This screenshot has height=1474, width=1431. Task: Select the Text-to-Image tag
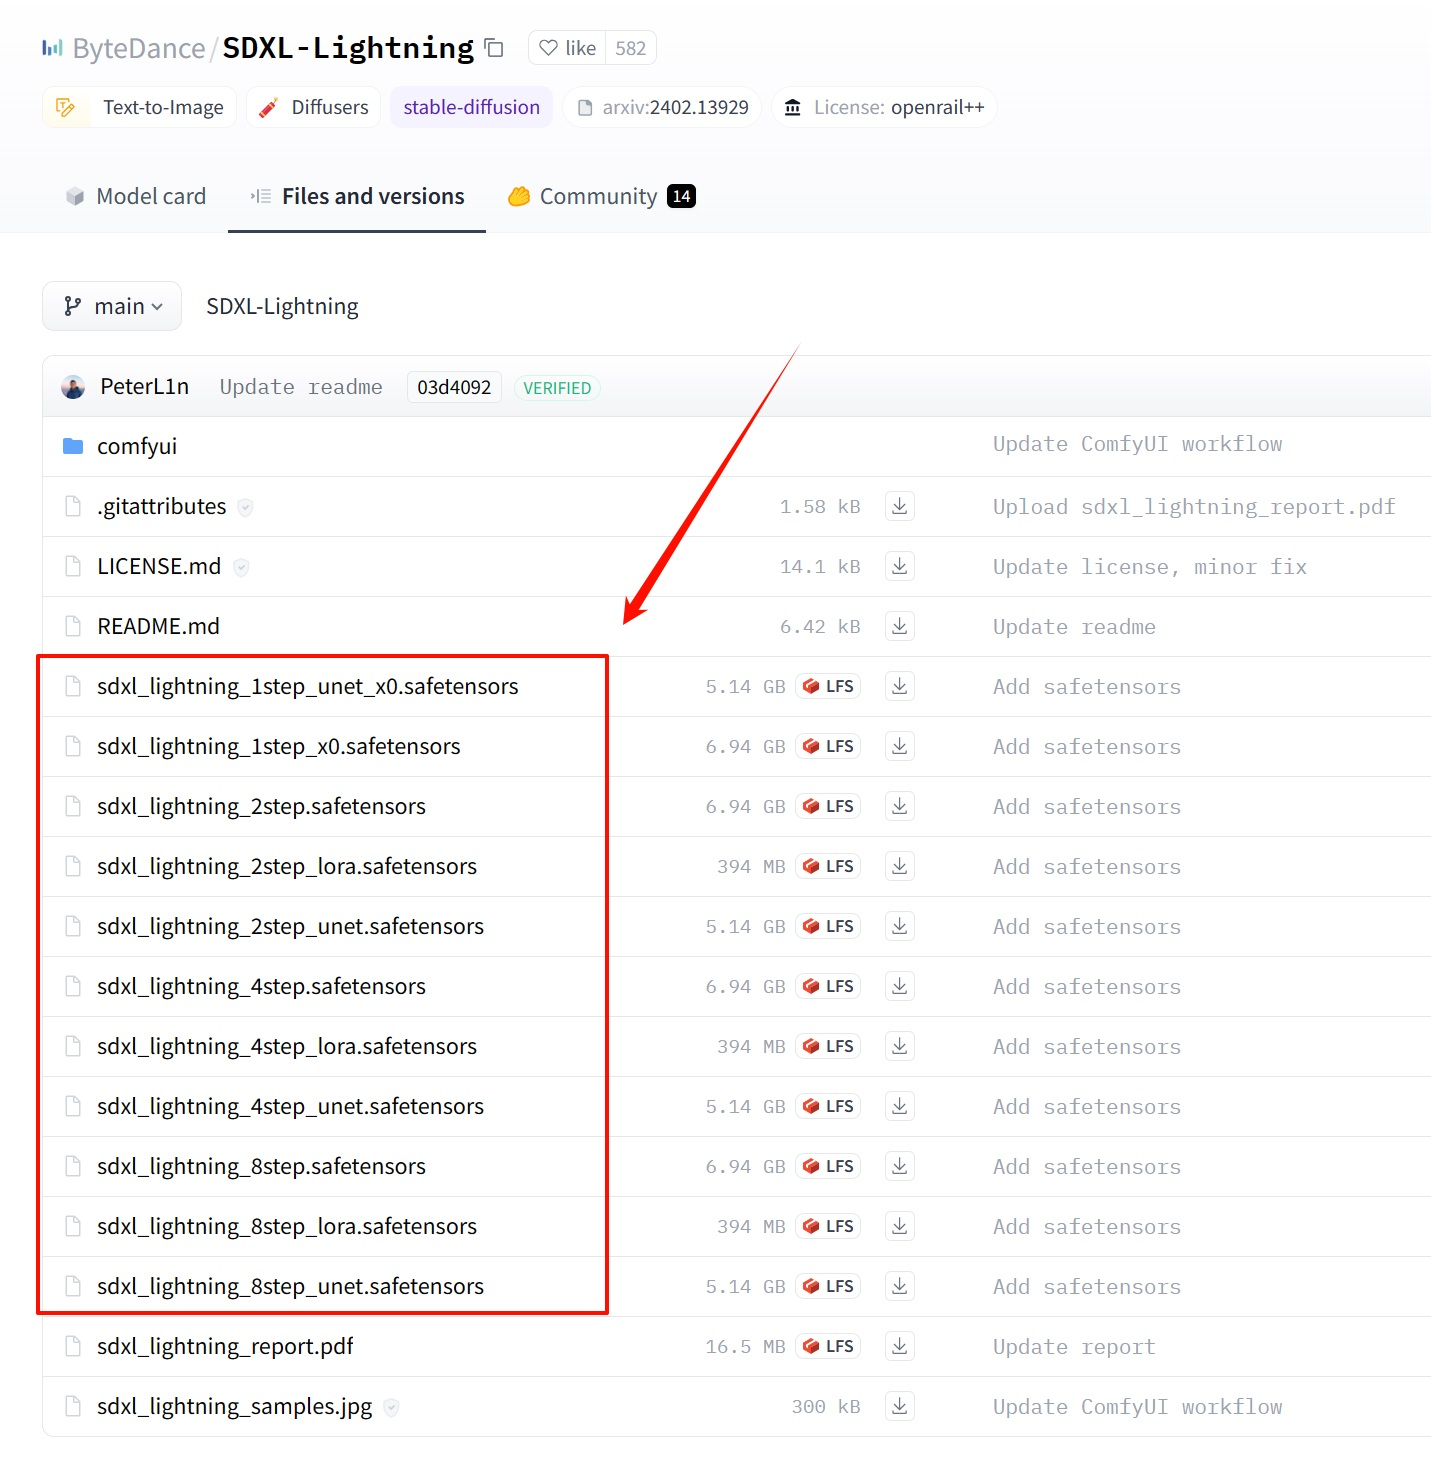coord(139,107)
